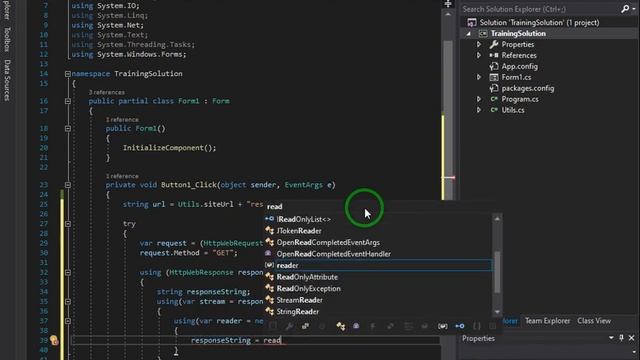Collapse the namespace TrainingSolution code block
Screen dimensions: 640x360
click(68, 74)
